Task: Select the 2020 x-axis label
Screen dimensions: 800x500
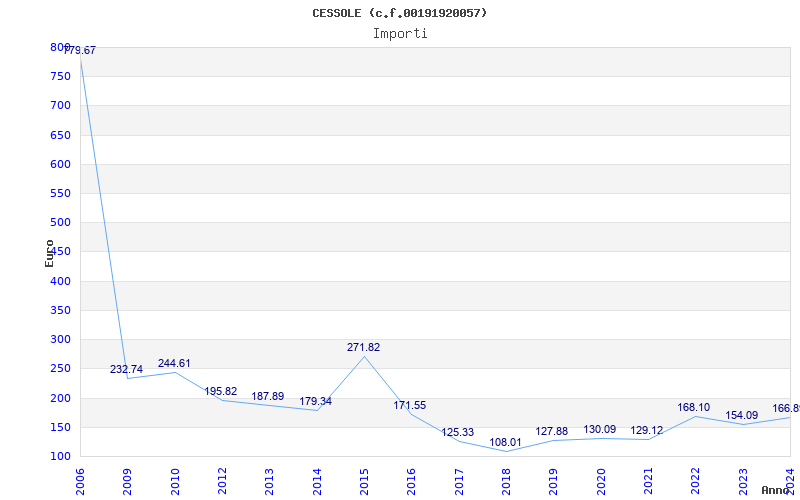Action: (x=601, y=482)
